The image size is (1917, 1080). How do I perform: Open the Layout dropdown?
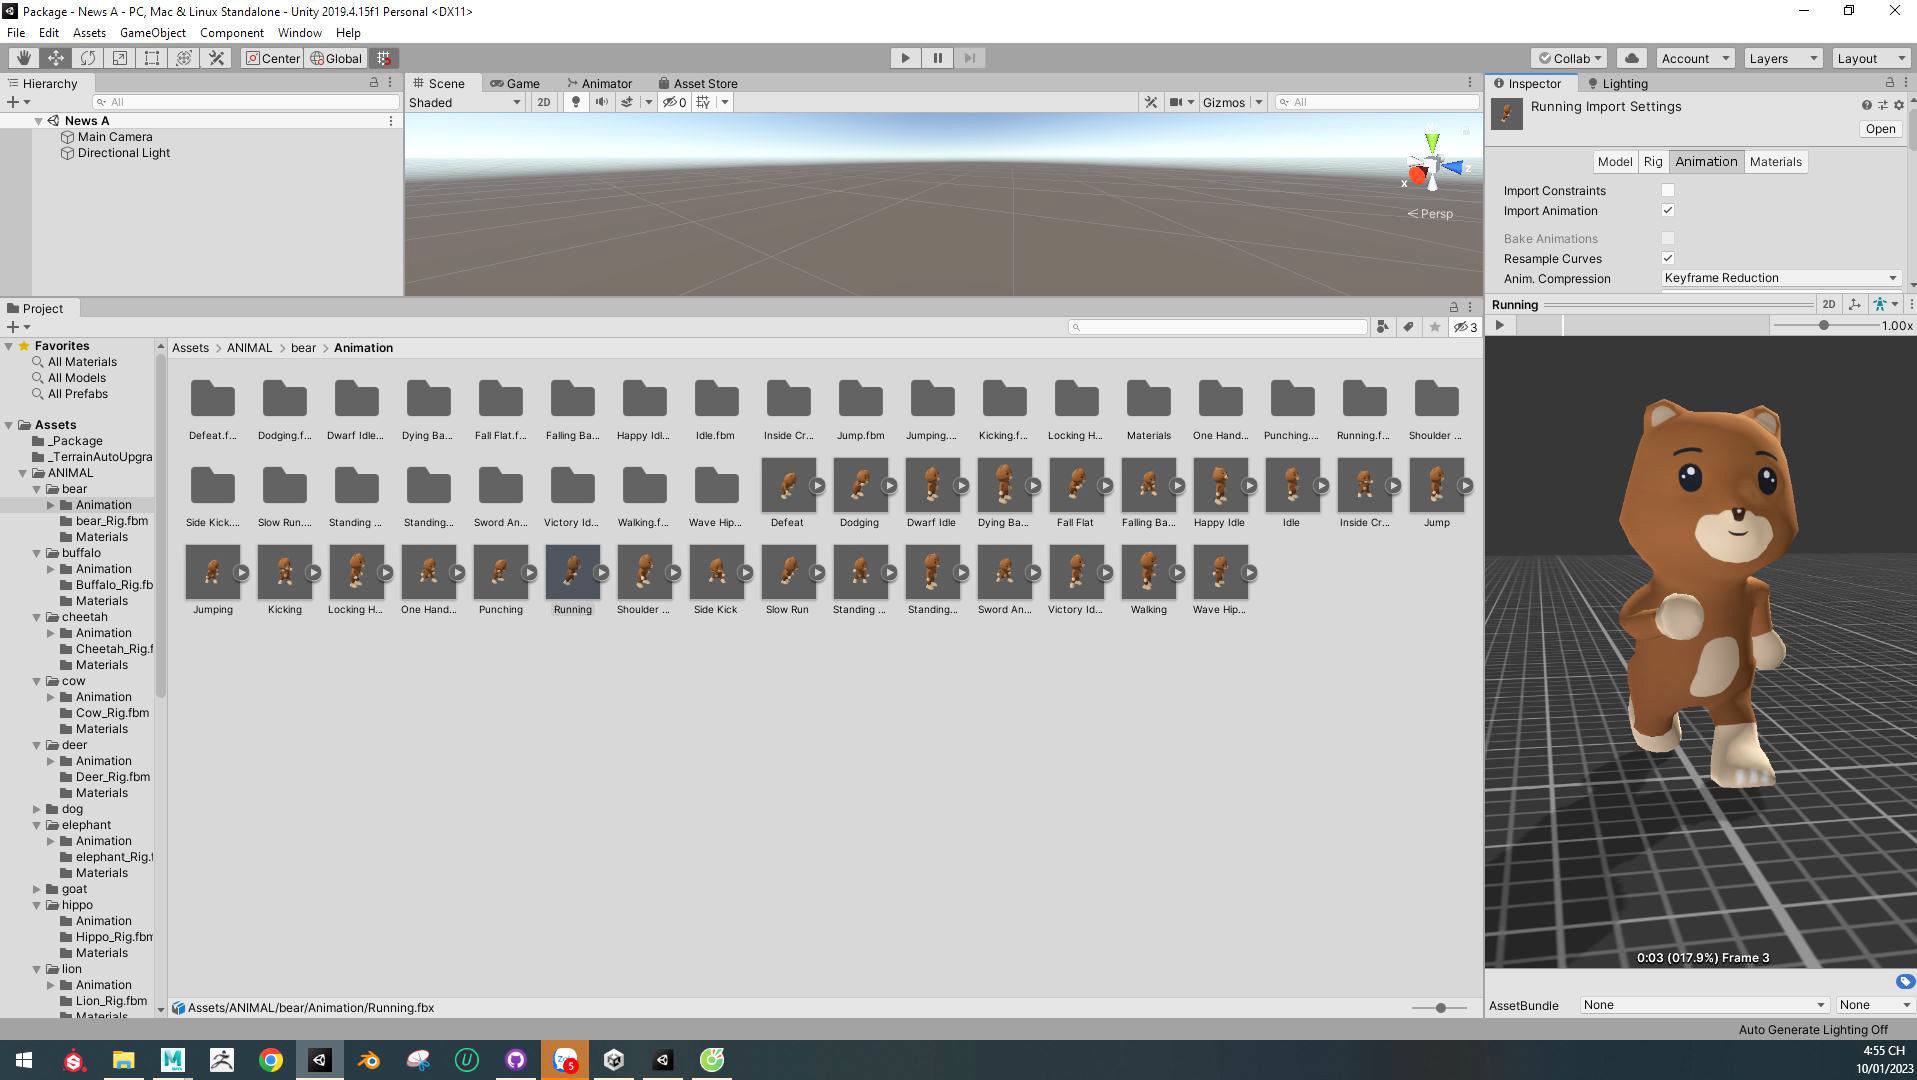tap(1871, 58)
